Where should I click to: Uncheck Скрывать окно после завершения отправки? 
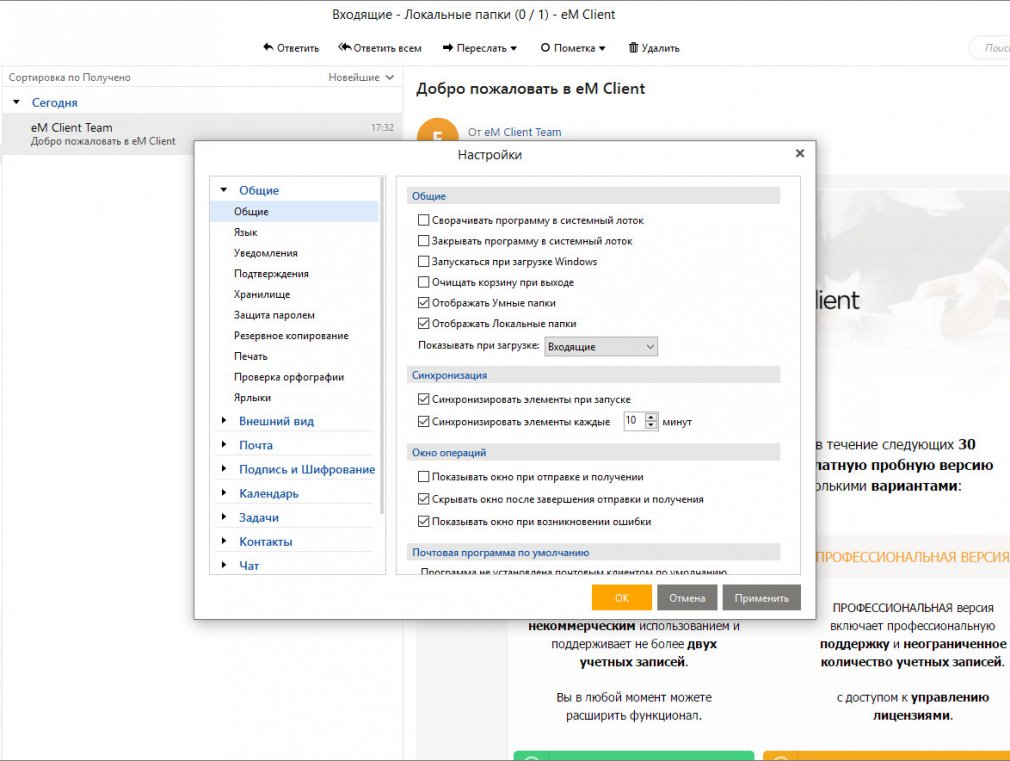(x=423, y=499)
